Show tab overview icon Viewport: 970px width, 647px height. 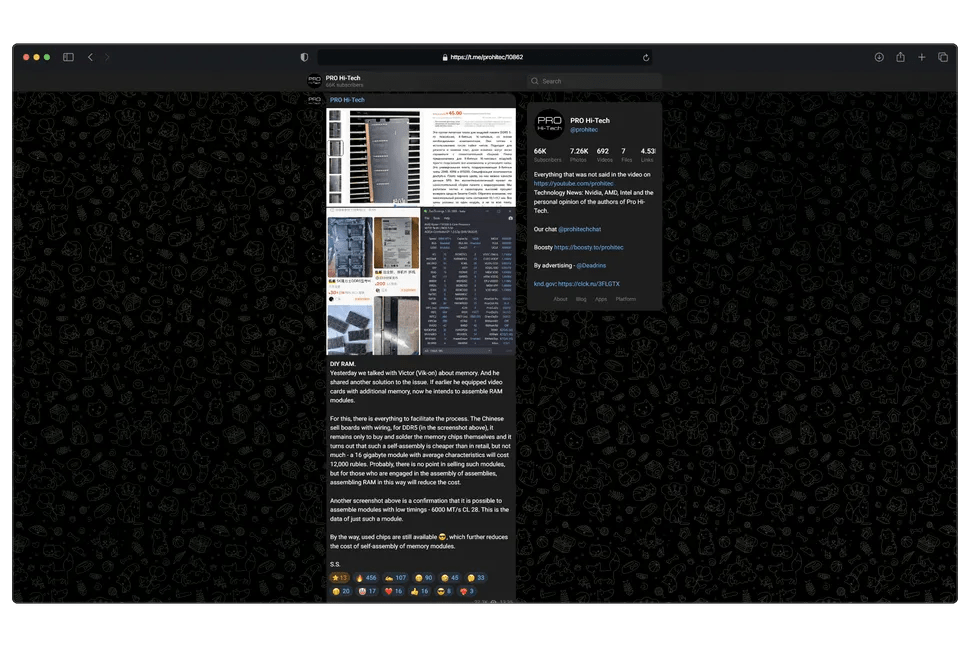[x=943, y=57]
